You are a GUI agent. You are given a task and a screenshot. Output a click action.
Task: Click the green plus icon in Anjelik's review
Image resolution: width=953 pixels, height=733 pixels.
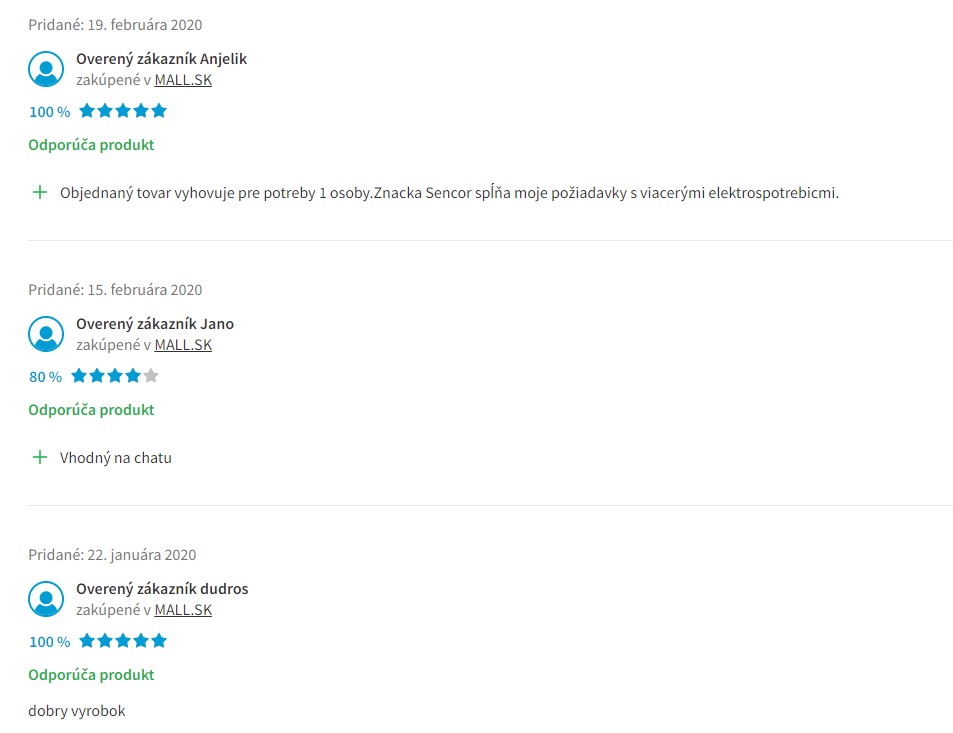click(x=40, y=193)
